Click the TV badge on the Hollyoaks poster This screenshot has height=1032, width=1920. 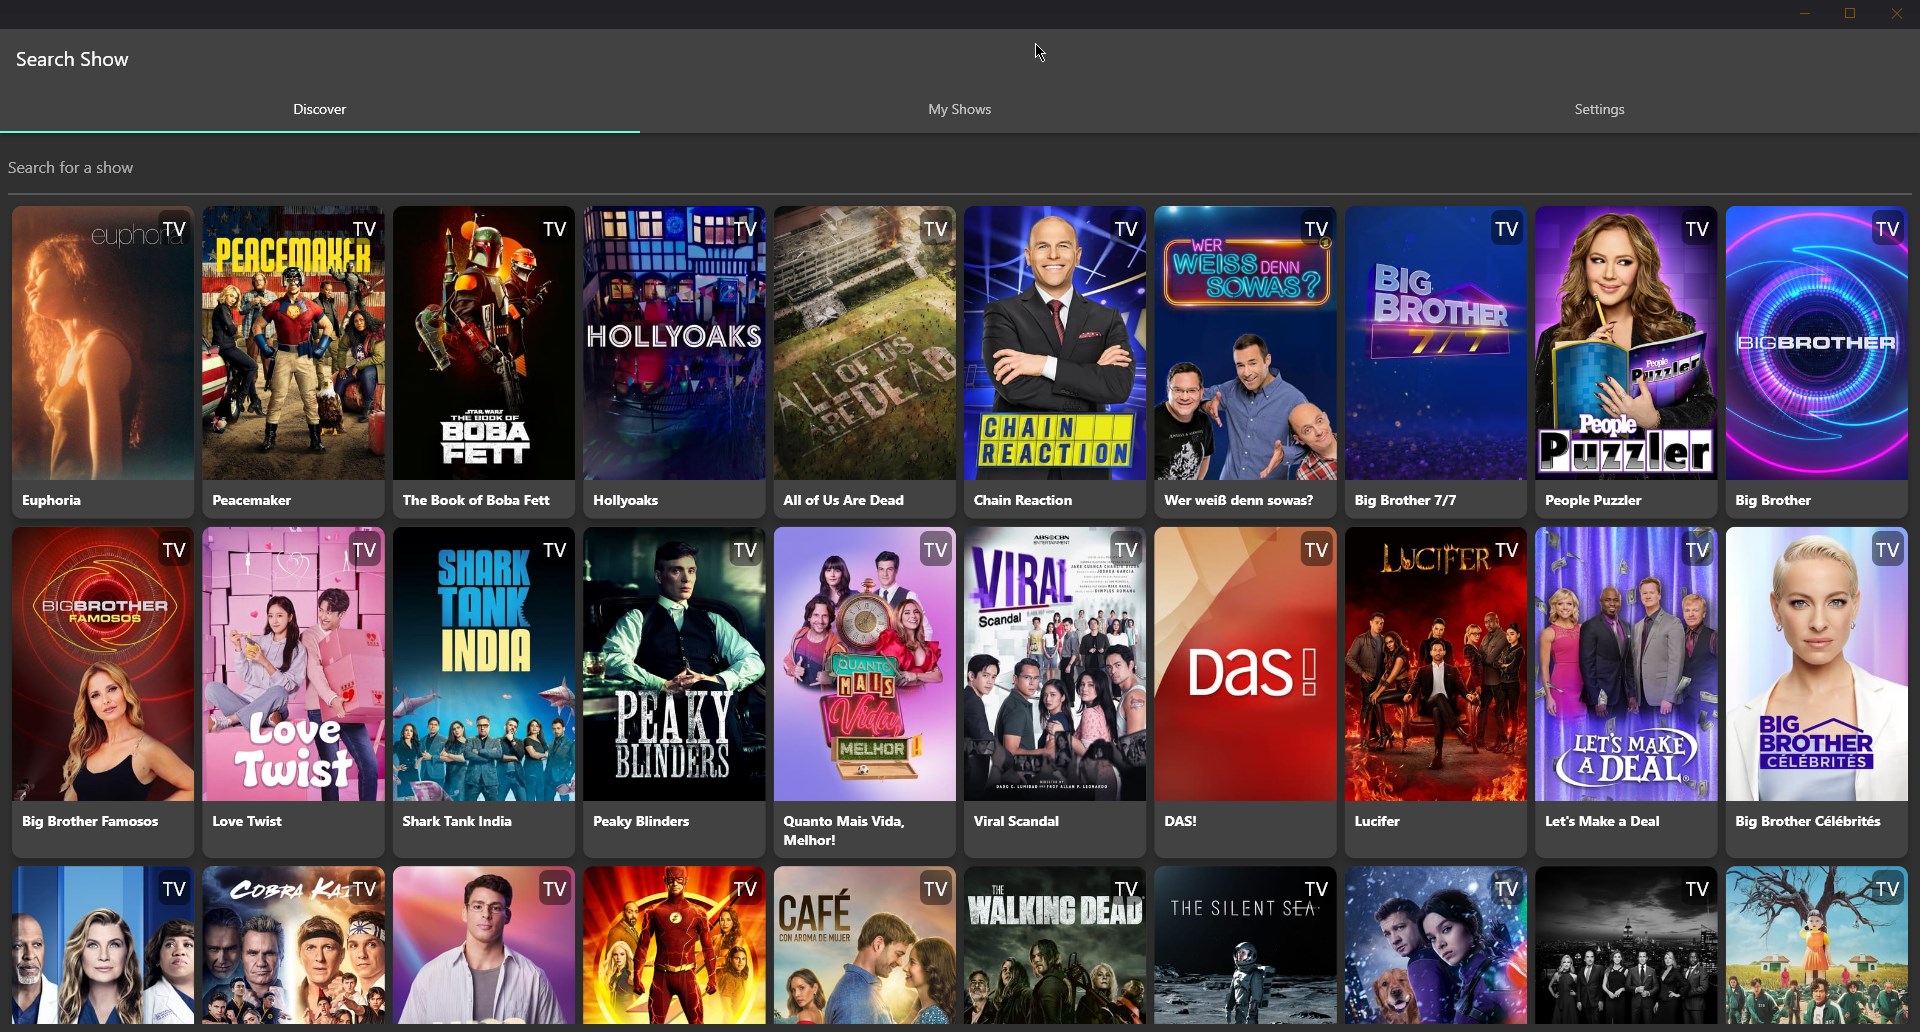[745, 229]
